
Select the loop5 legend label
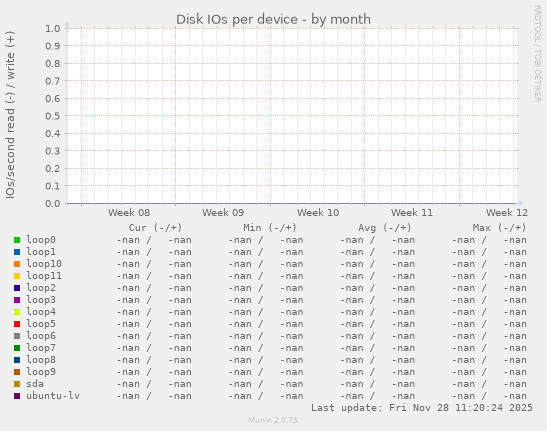click(41, 324)
